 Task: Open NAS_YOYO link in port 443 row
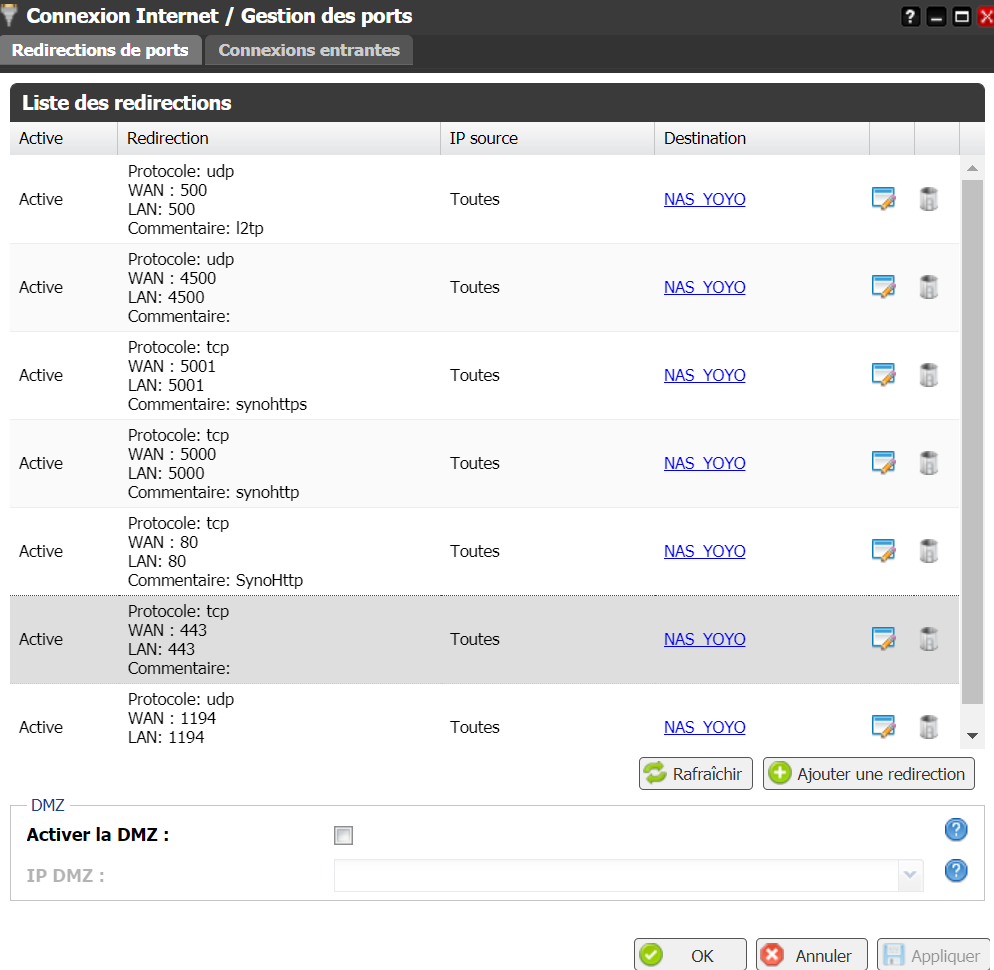(x=704, y=639)
